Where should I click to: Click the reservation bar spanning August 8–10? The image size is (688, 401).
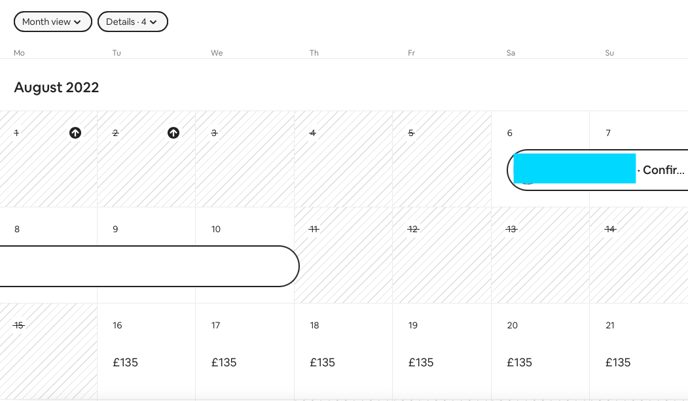point(149,266)
